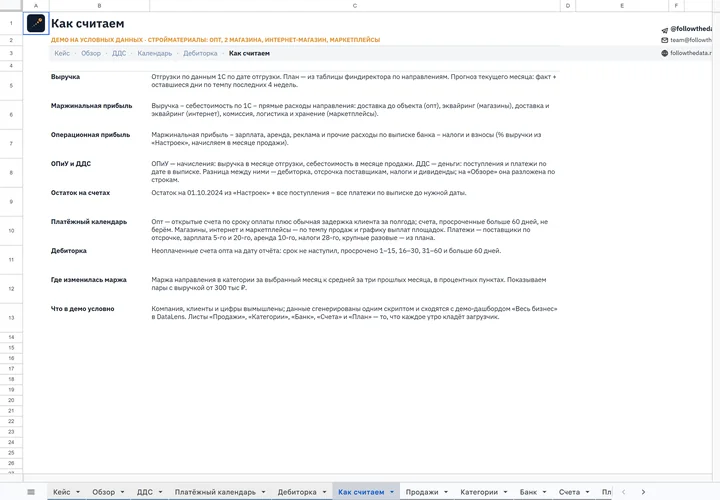Select row 20 header
The image size is (720, 500).
pos(11,400)
